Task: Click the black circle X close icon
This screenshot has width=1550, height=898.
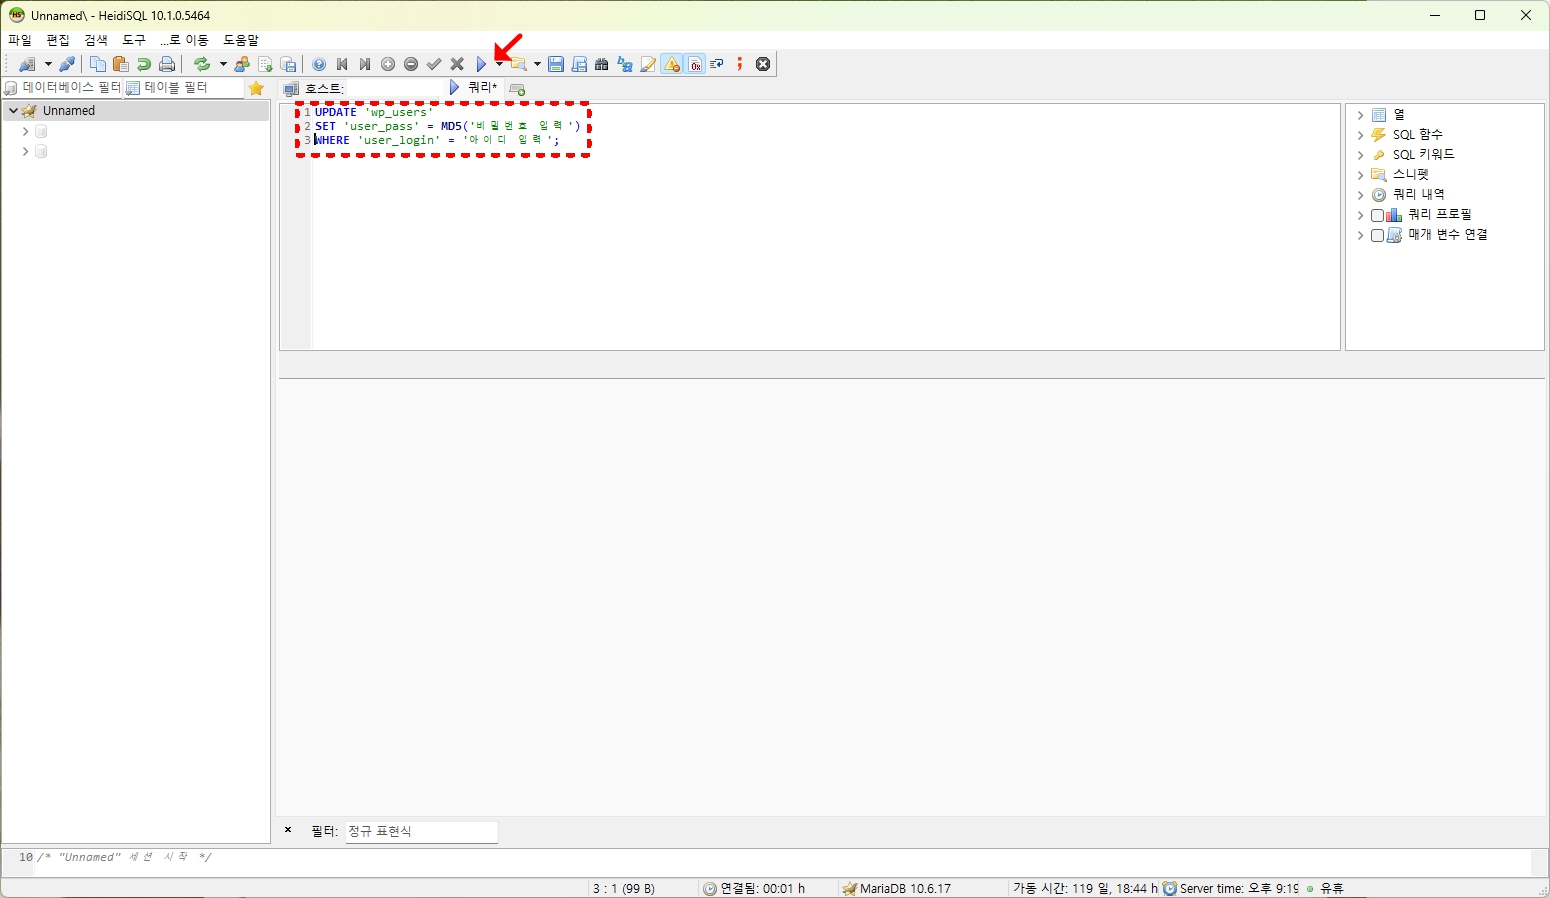Action: 763,64
